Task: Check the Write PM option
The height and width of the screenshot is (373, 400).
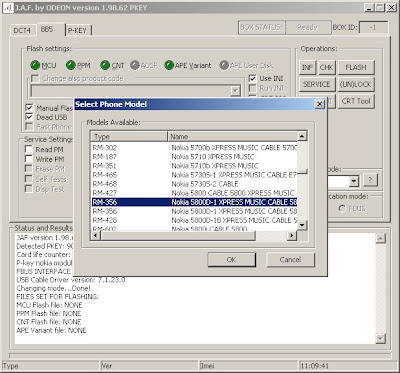Action: coord(29,159)
